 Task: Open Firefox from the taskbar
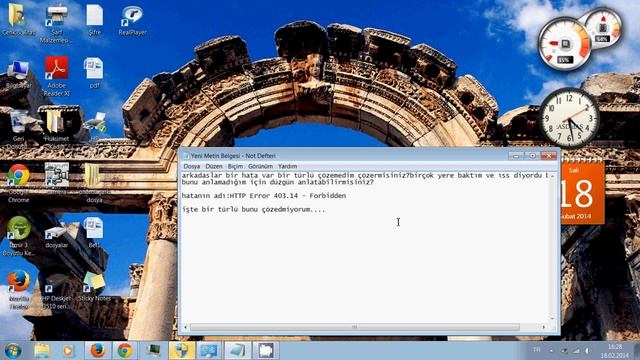98,351
